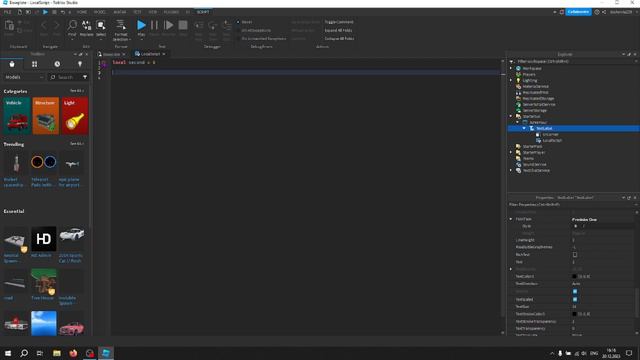
Task: Select Teams in the Explorer
Action: [x=528, y=158]
